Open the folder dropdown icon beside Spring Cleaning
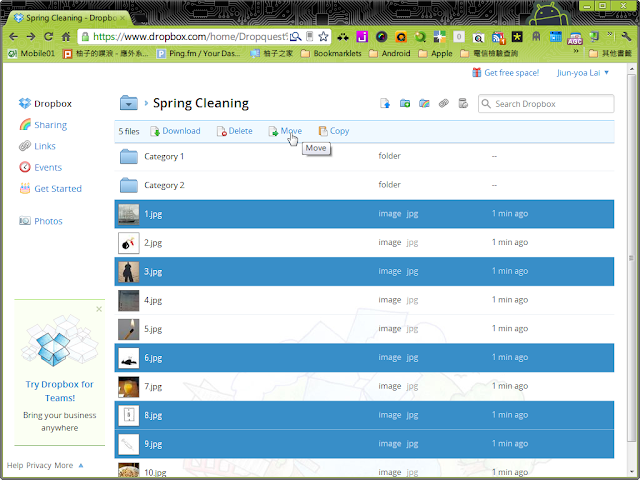 (x=129, y=103)
